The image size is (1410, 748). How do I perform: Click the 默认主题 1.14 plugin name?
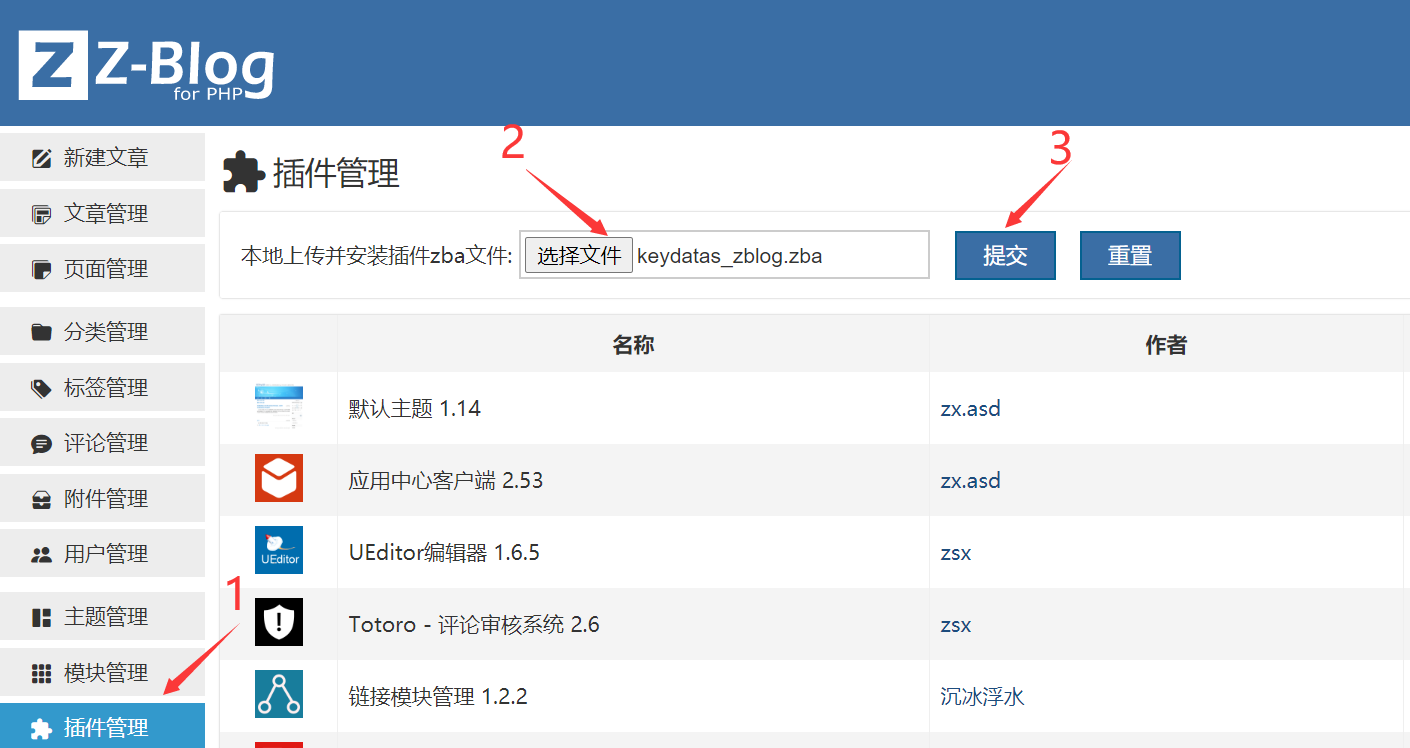tap(414, 408)
